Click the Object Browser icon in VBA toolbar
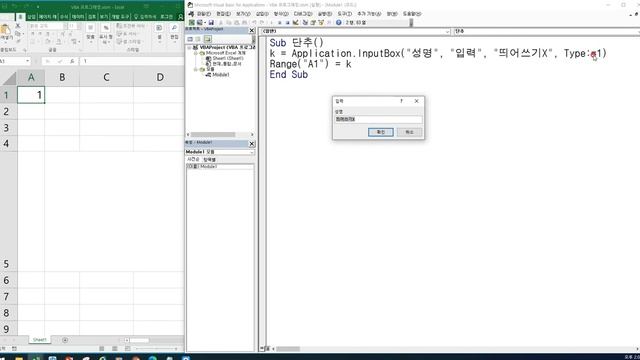This screenshot has width=640, height=360. (x=321, y=22)
